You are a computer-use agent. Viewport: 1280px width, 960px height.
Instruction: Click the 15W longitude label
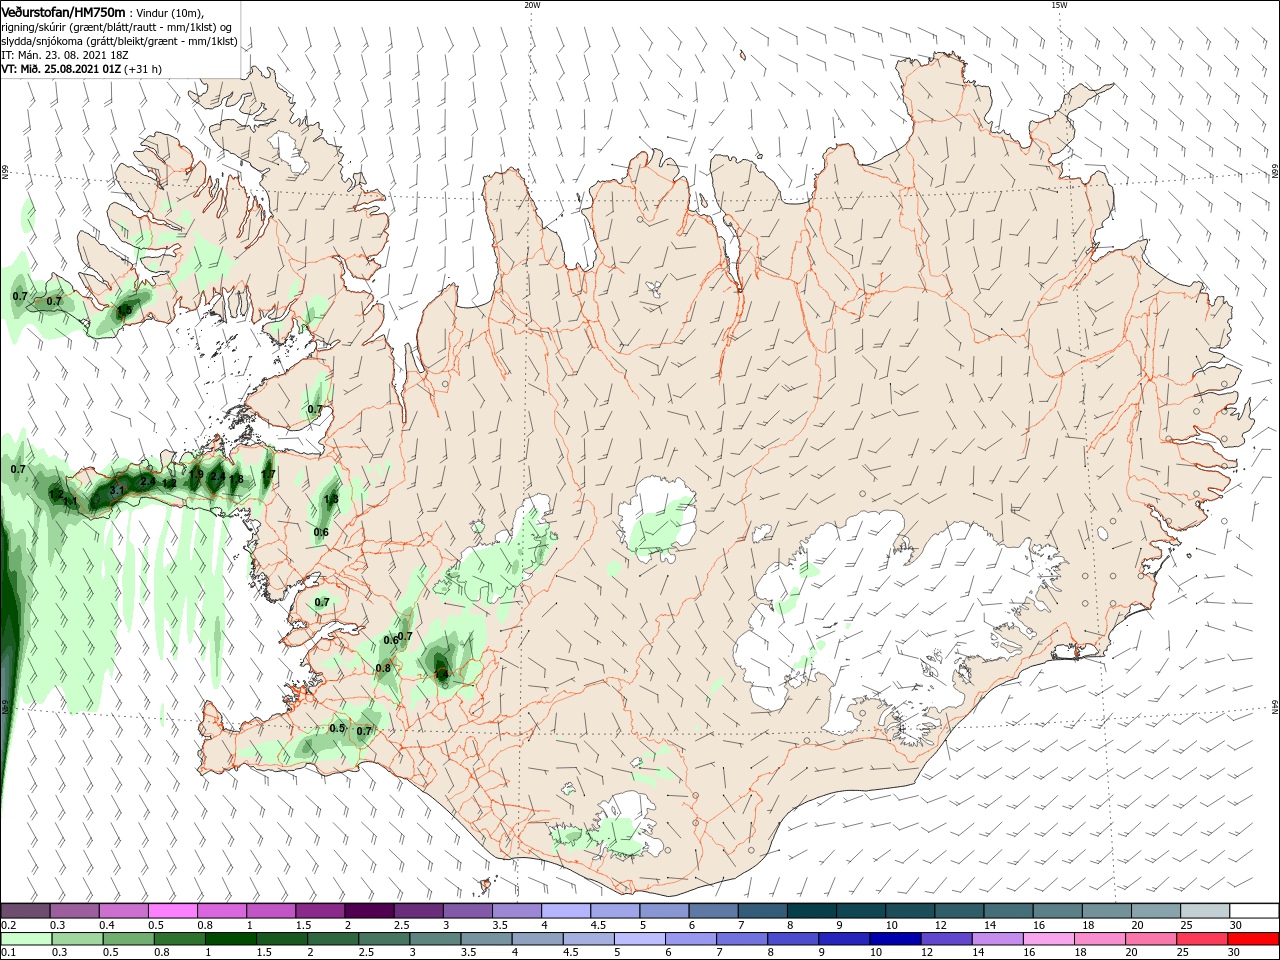click(1059, 5)
